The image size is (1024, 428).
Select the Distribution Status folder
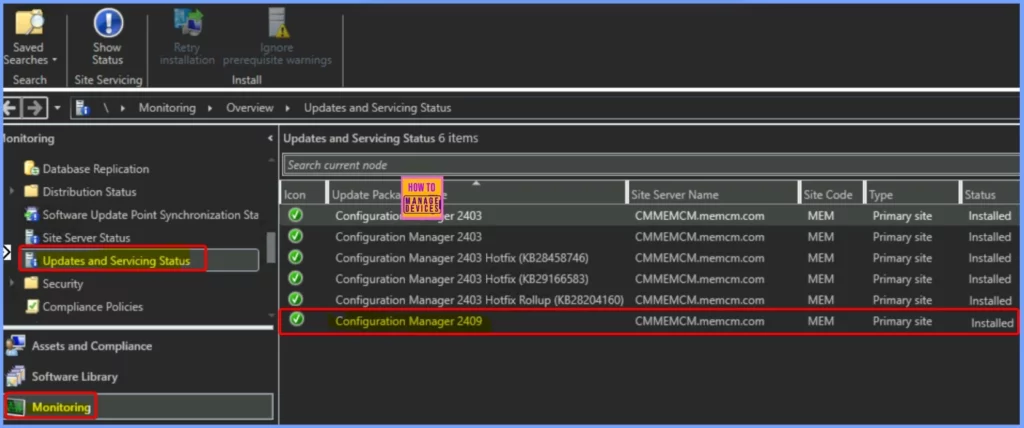tap(89, 192)
